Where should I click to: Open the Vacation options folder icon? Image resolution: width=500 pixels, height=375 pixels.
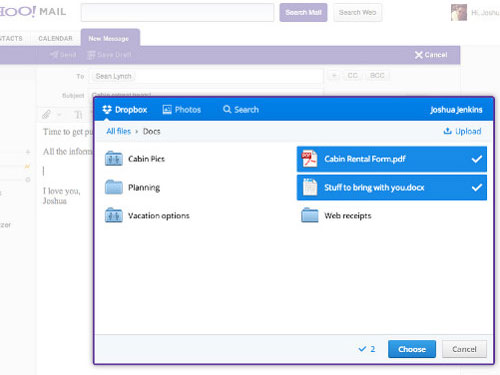coord(114,215)
